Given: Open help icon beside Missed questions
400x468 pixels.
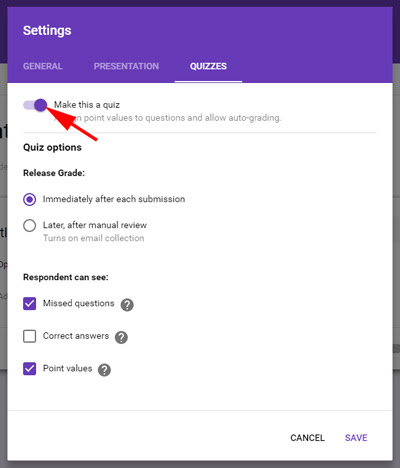Looking at the screenshot, I should tap(127, 305).
